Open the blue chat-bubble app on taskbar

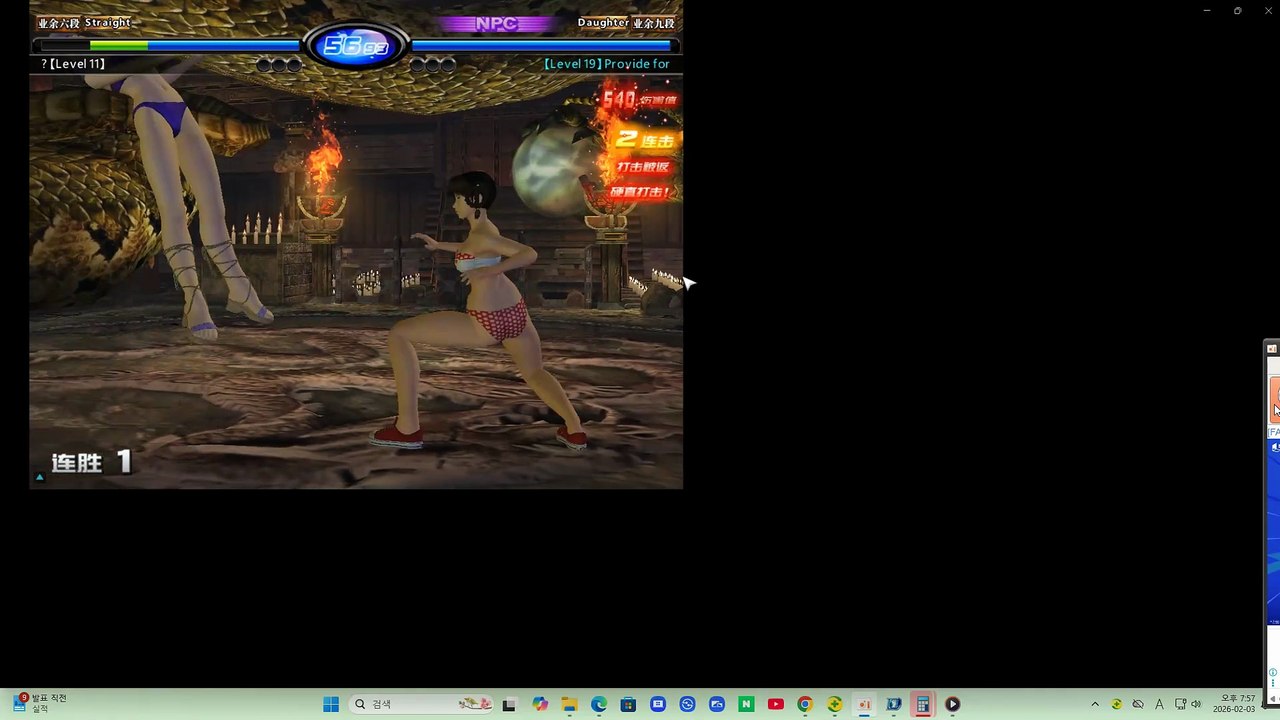(658, 704)
